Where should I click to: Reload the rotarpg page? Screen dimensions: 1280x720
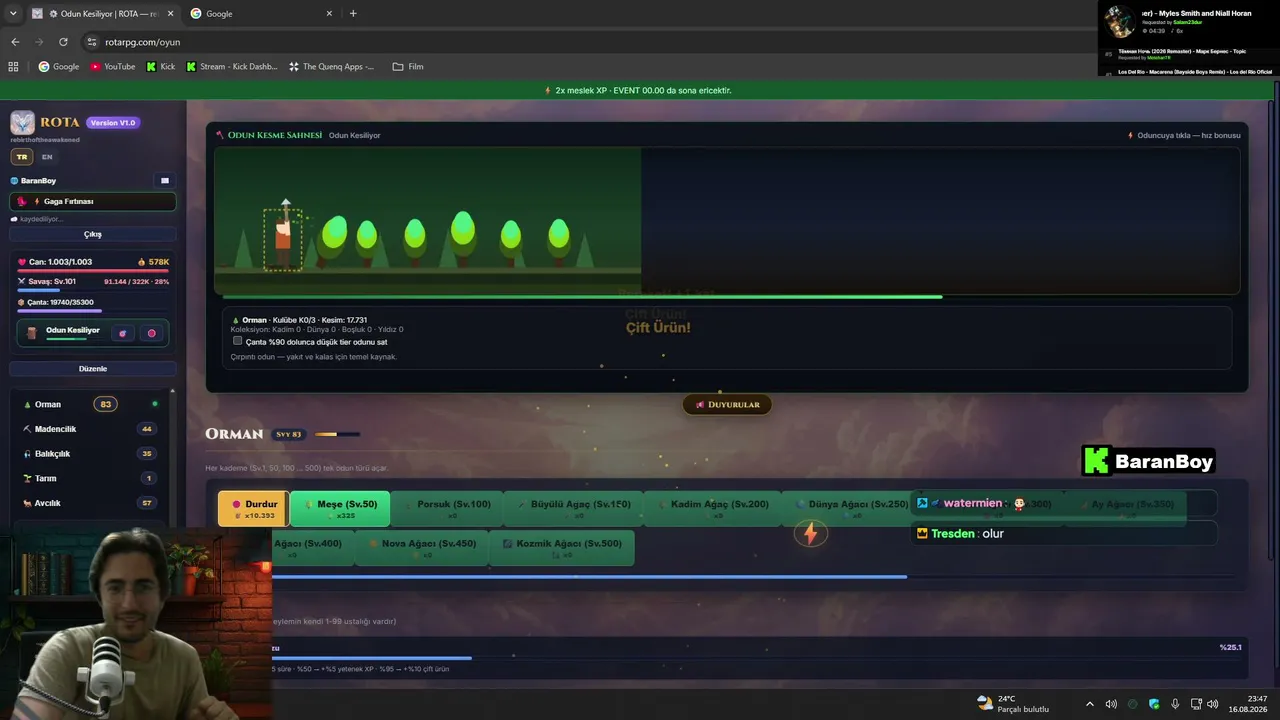[63, 42]
